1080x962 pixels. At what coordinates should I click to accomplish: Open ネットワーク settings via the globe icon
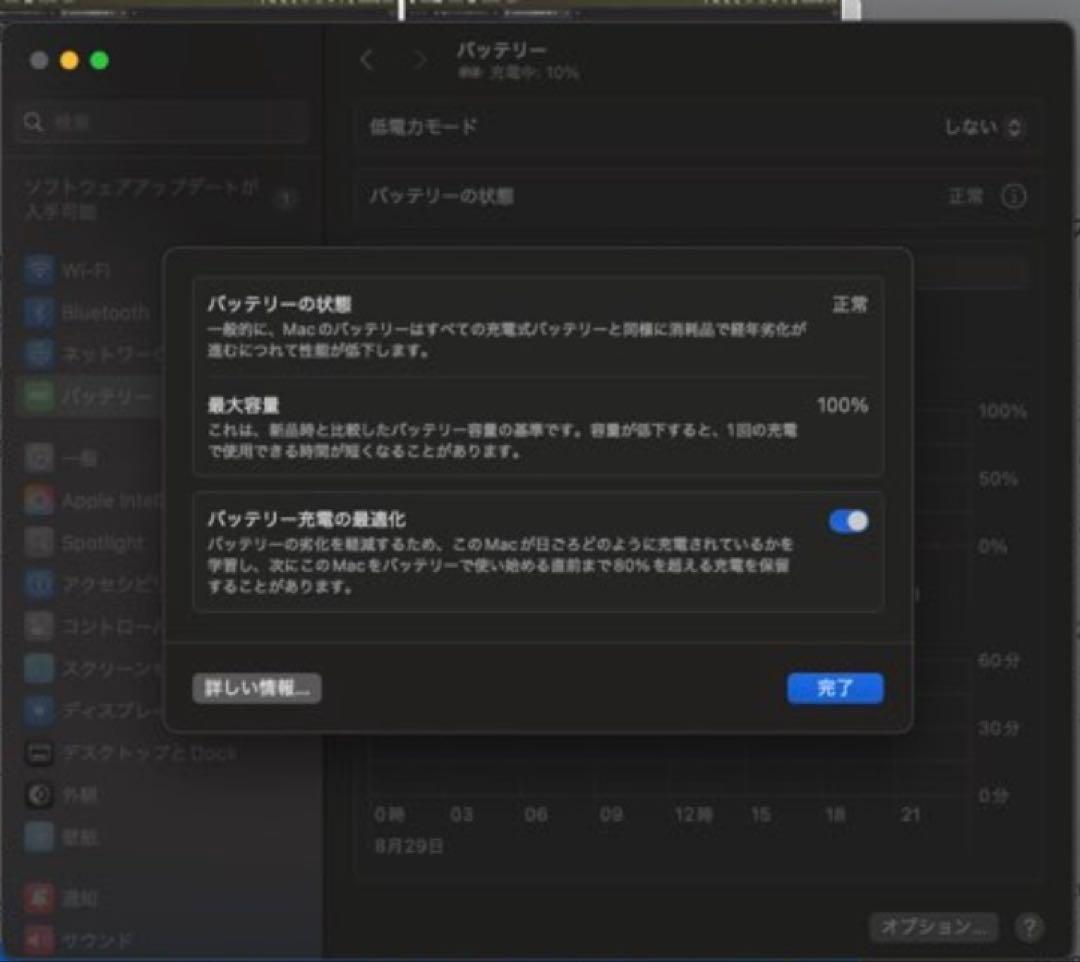pos(40,354)
